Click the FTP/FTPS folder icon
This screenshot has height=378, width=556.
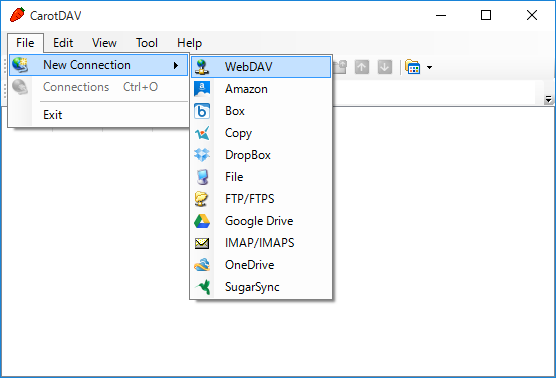(x=201, y=199)
